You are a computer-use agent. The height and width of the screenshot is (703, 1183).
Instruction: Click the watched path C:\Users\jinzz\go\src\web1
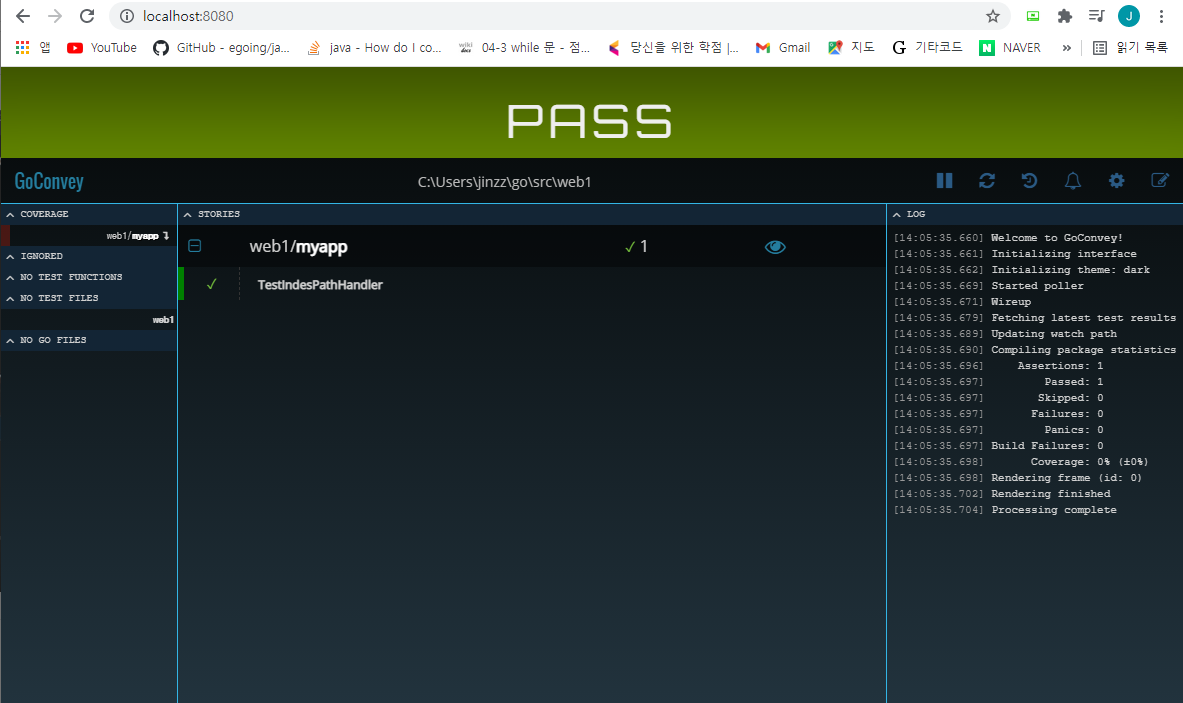point(505,182)
